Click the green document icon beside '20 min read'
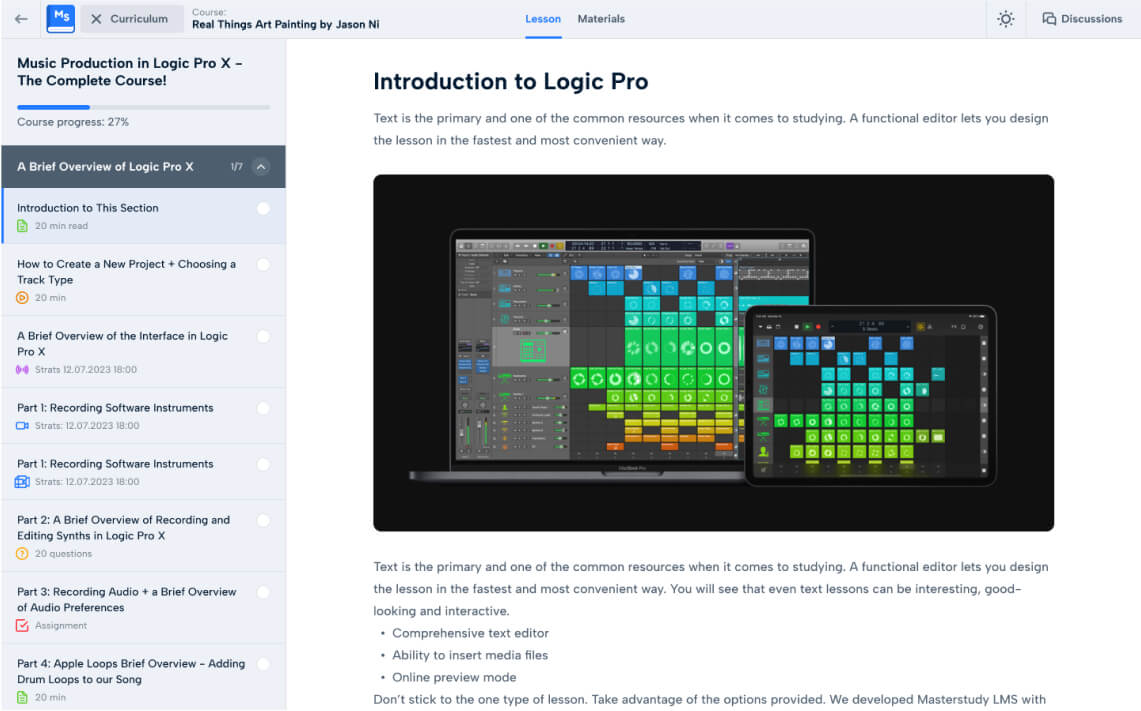 (x=23, y=226)
